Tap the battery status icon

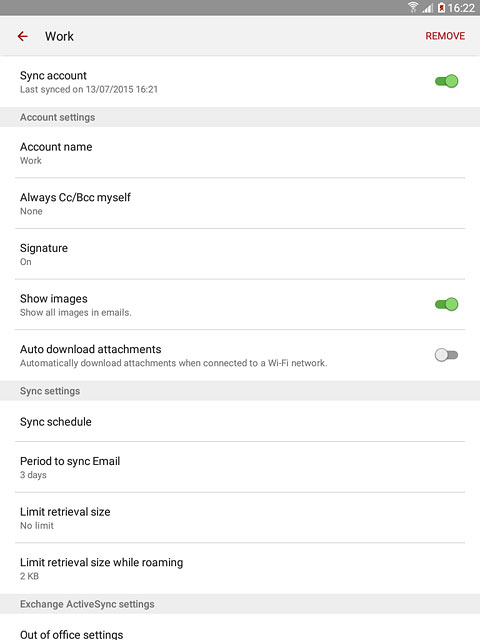(x=441, y=7)
